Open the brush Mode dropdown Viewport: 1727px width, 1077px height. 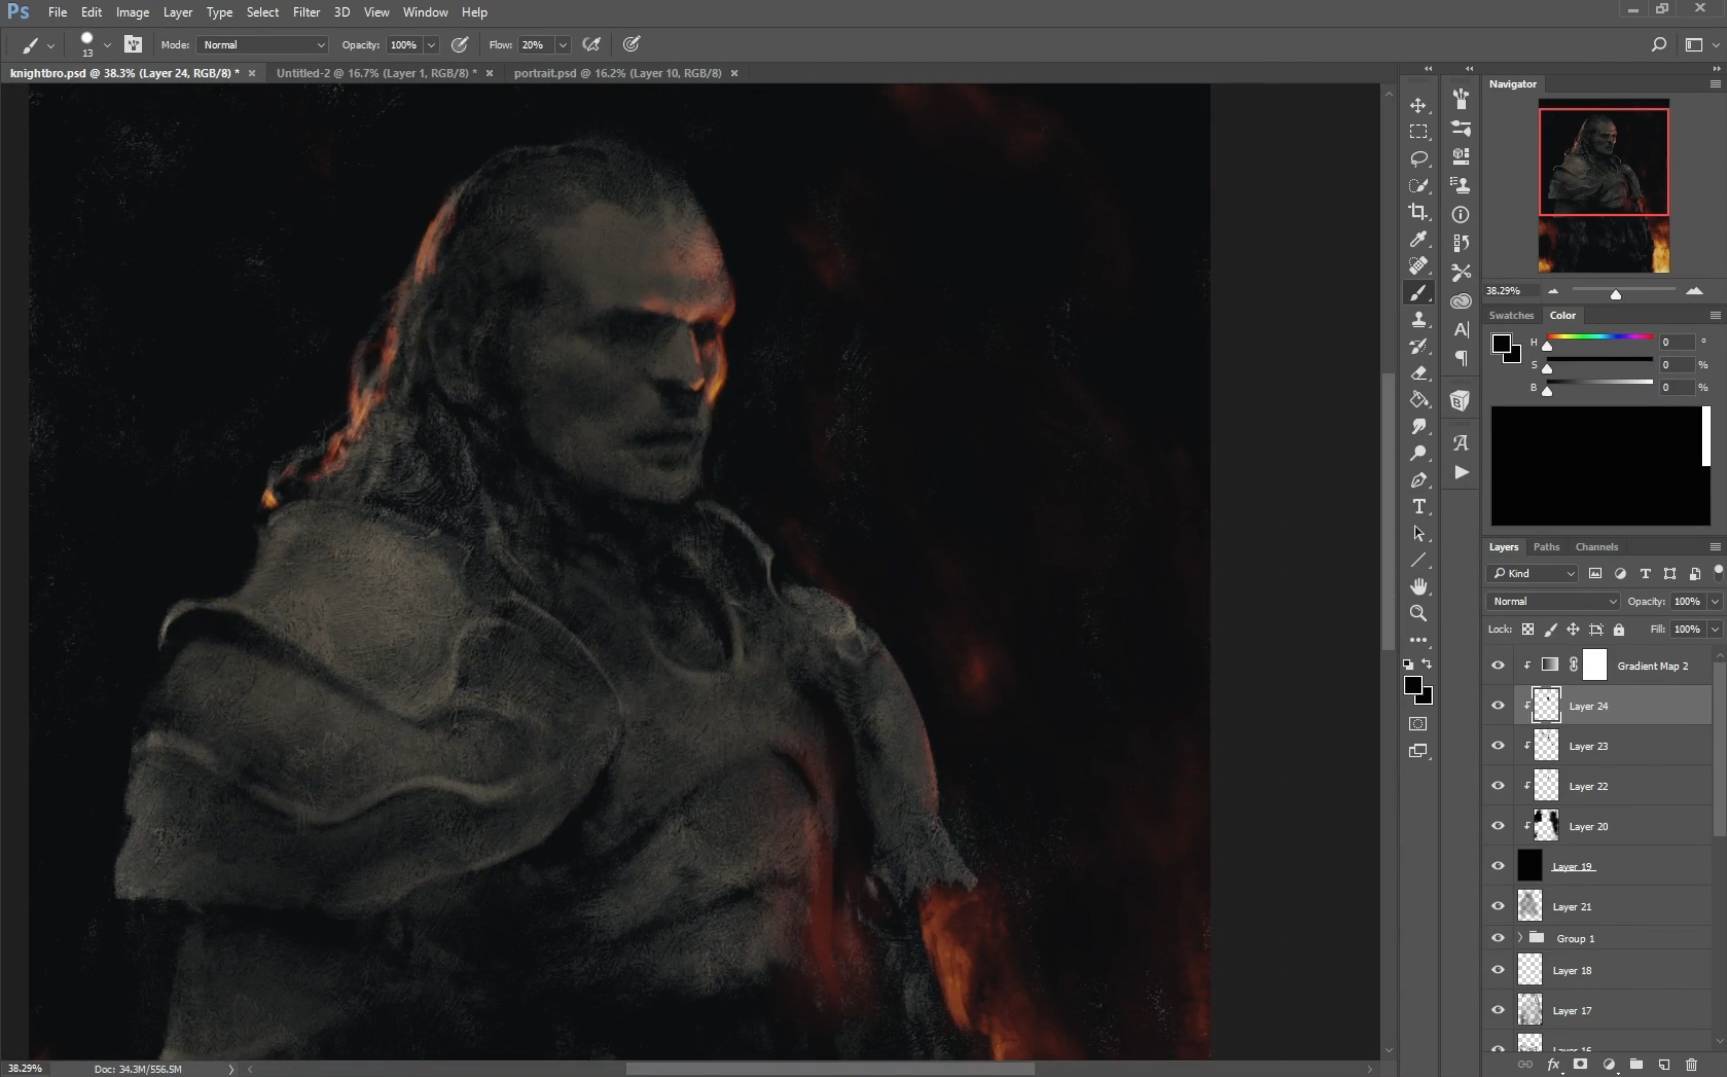263,45
